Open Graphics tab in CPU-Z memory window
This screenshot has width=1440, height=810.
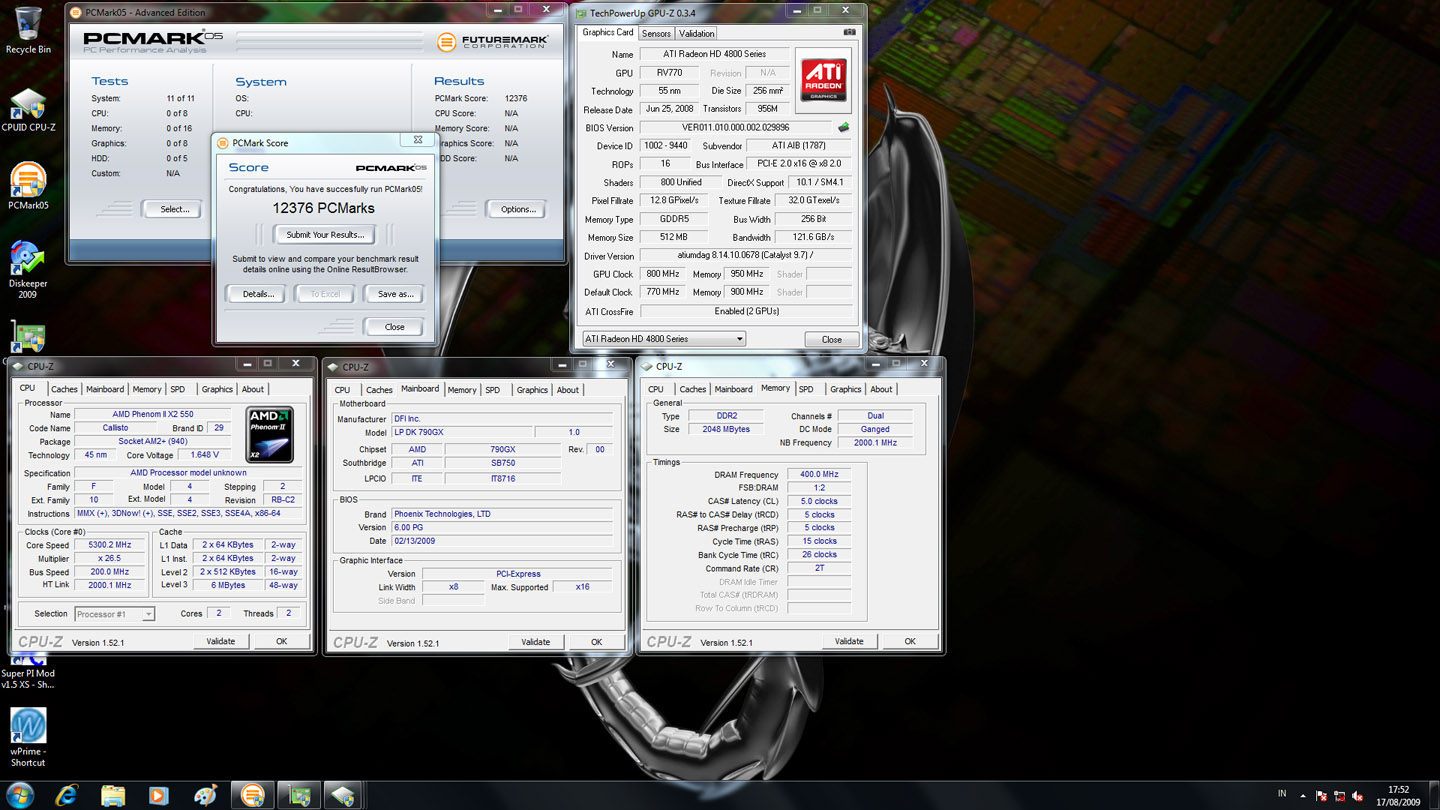coord(845,389)
